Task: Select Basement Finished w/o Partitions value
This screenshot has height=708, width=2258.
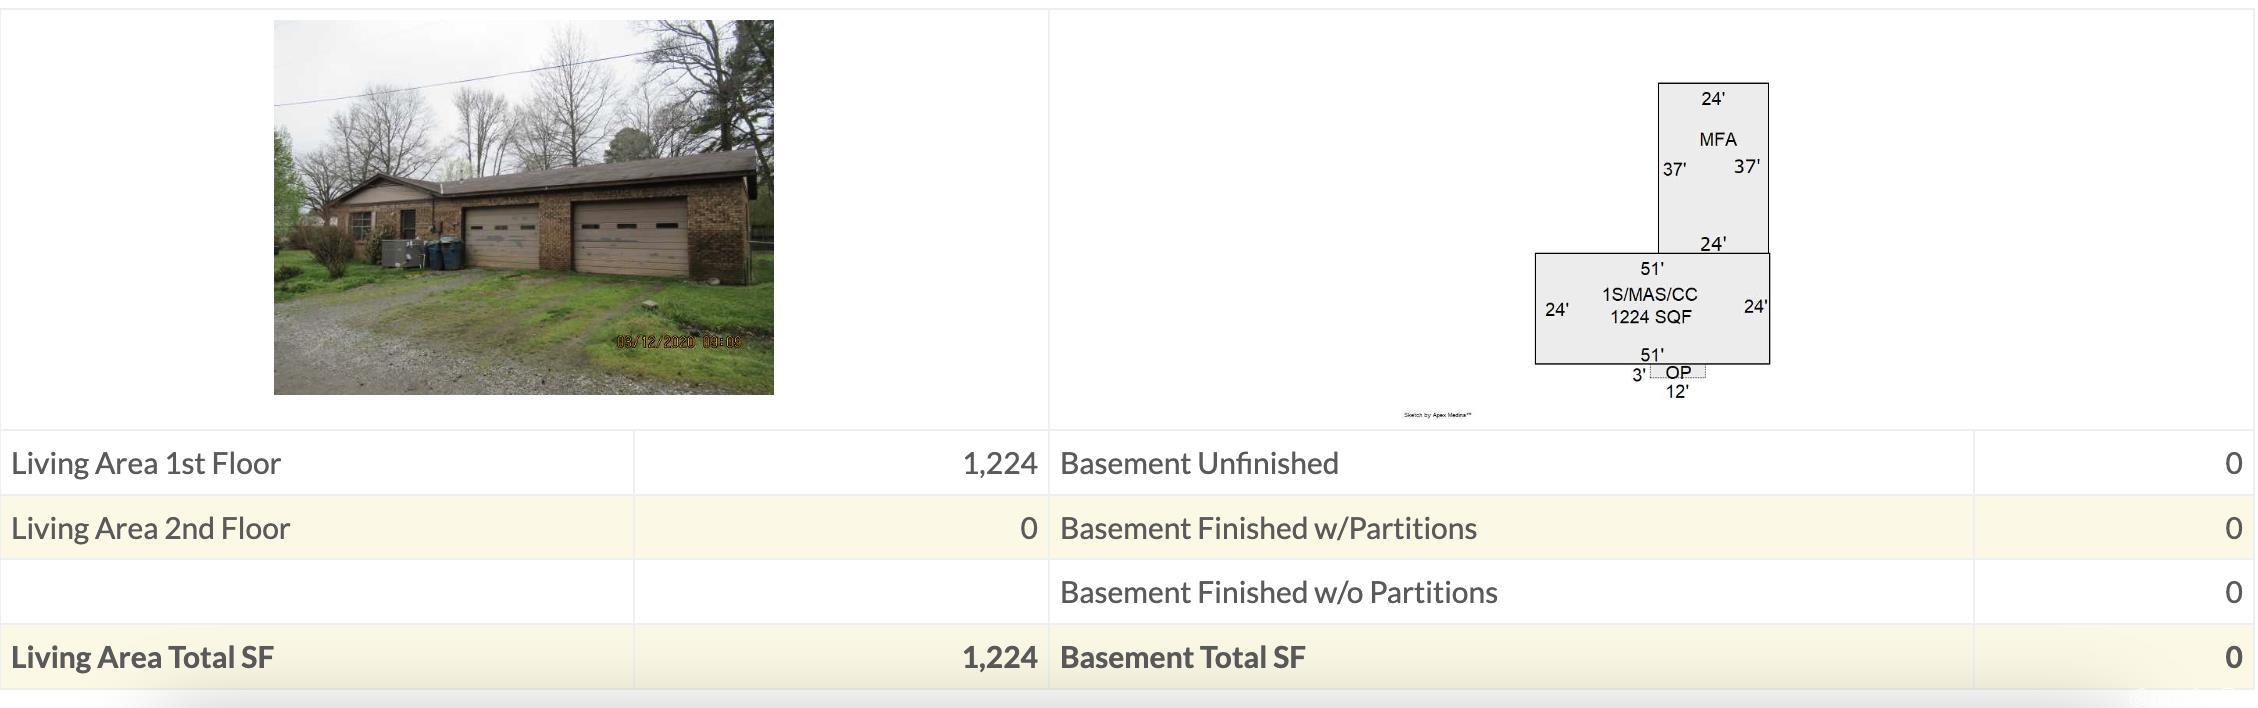Action: point(2233,592)
